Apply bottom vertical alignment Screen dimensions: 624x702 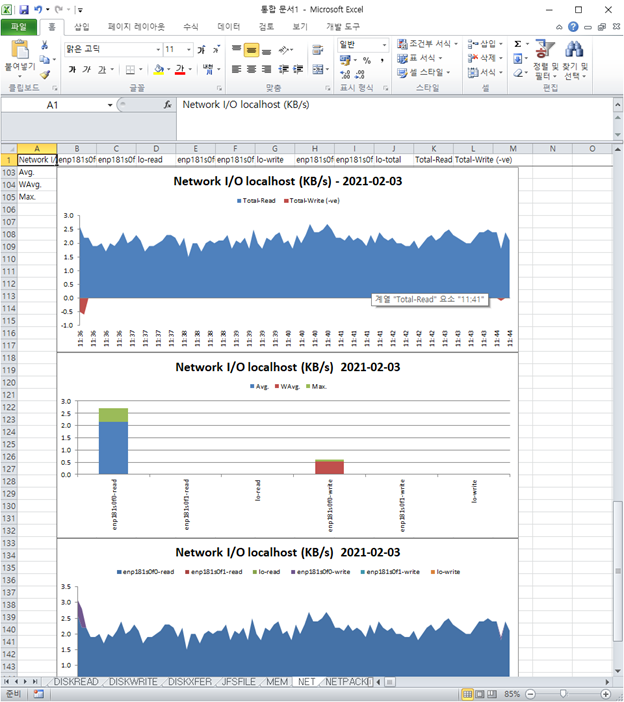pos(267,50)
